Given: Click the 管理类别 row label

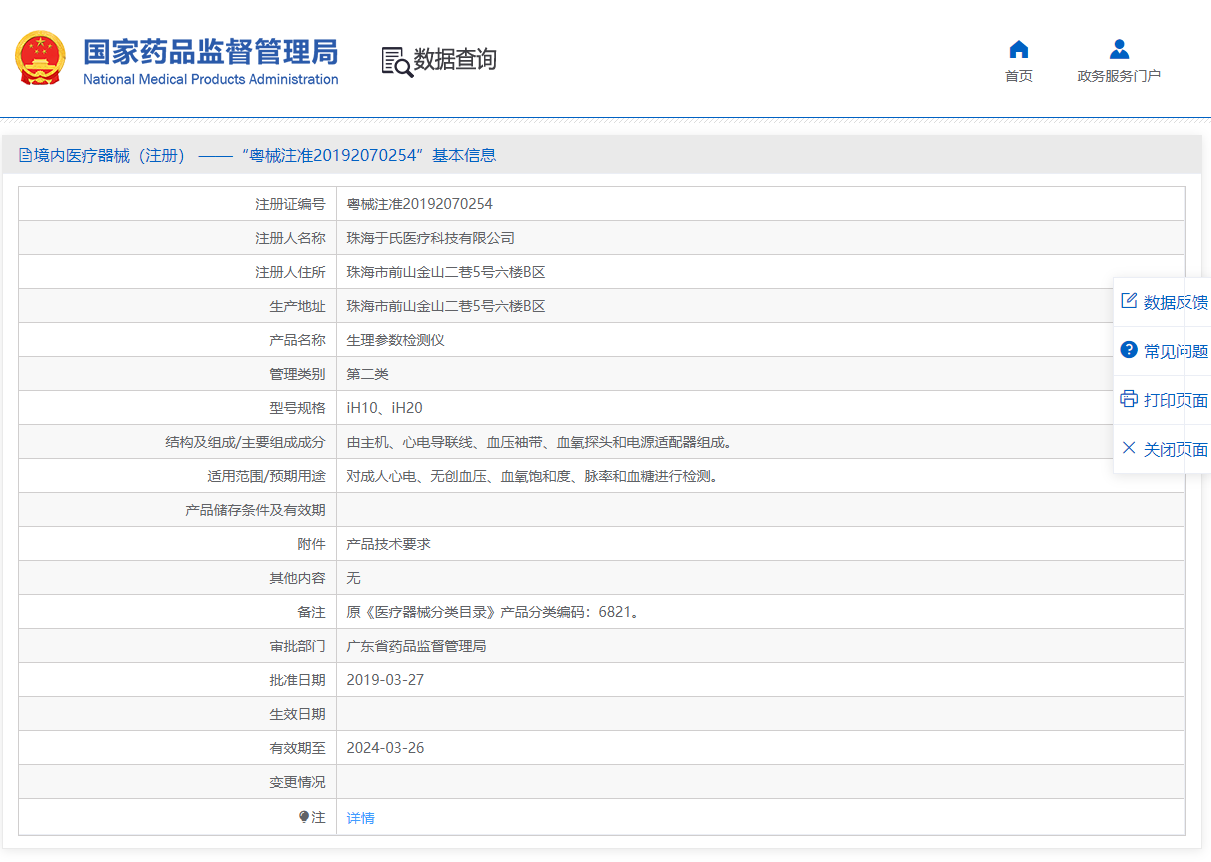Looking at the screenshot, I should (298, 374).
